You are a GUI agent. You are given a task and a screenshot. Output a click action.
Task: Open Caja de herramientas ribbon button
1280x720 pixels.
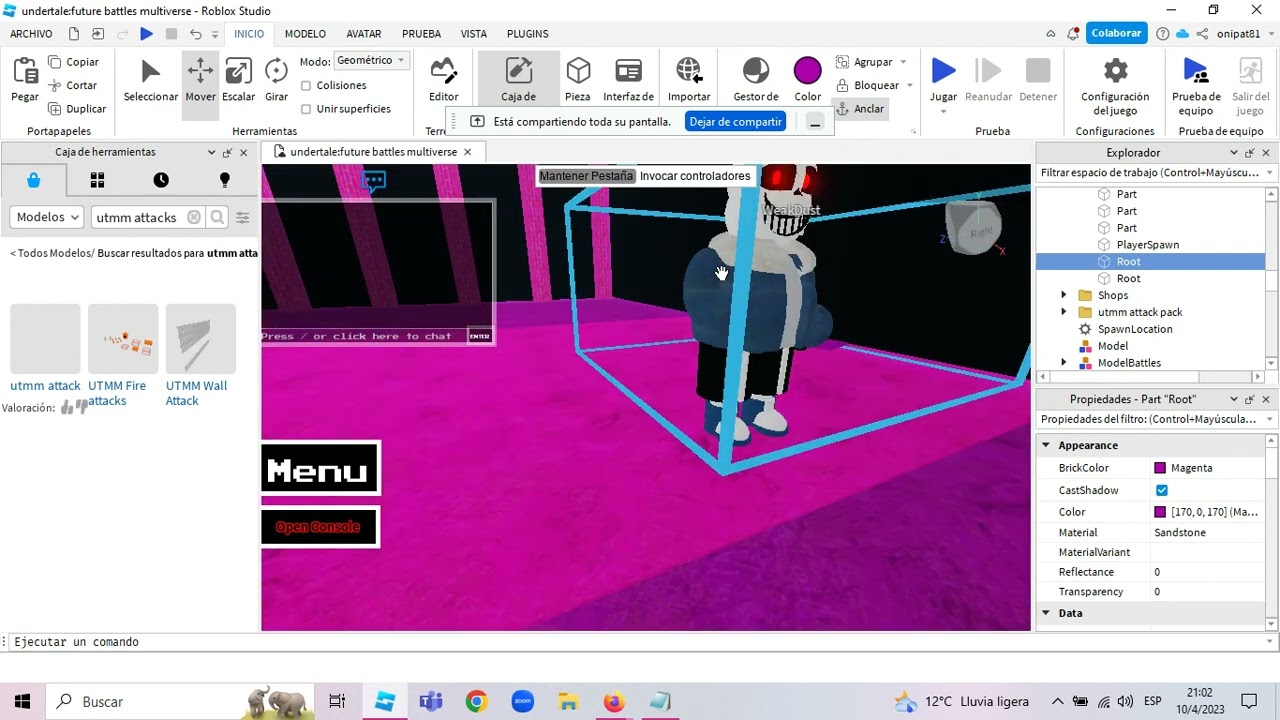coord(518,81)
